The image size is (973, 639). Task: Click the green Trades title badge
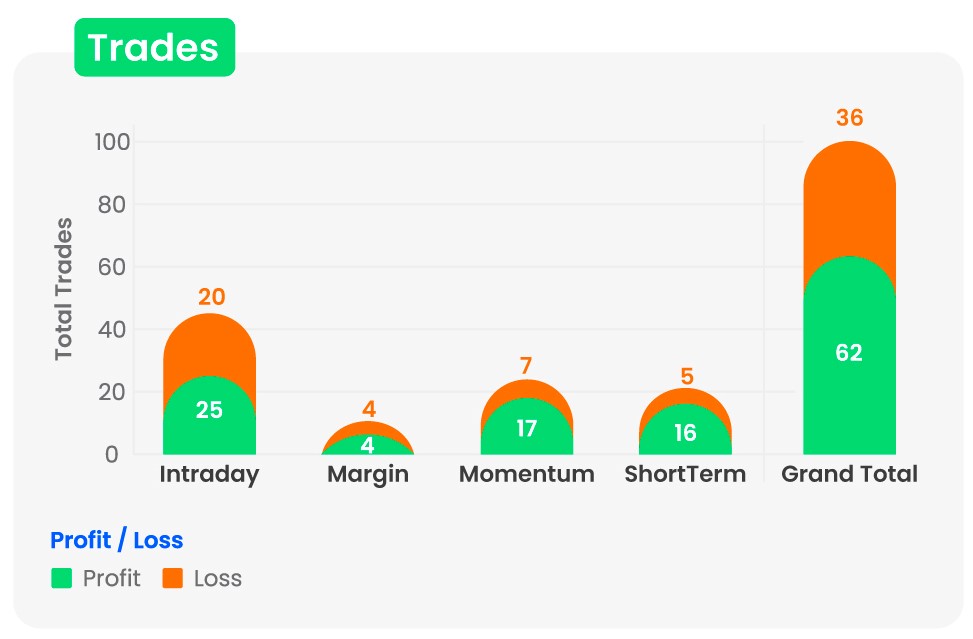154,47
